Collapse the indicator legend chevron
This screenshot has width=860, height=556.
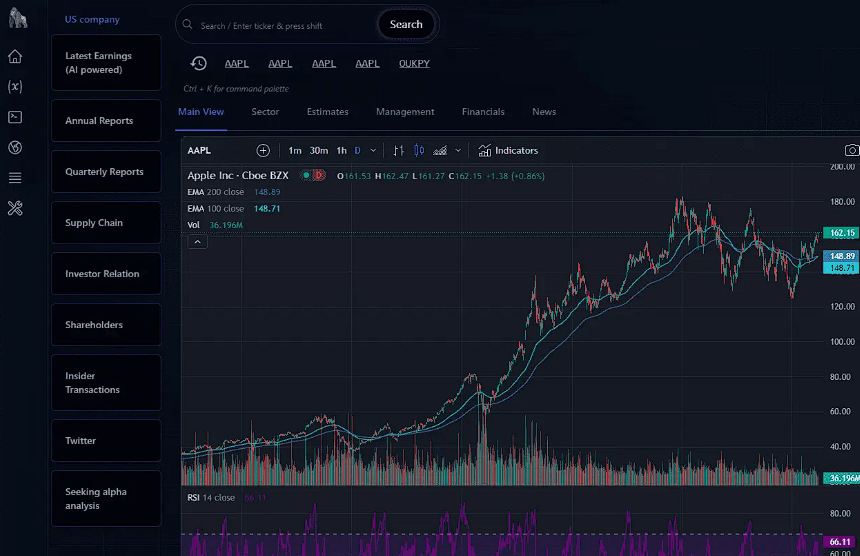(x=197, y=242)
